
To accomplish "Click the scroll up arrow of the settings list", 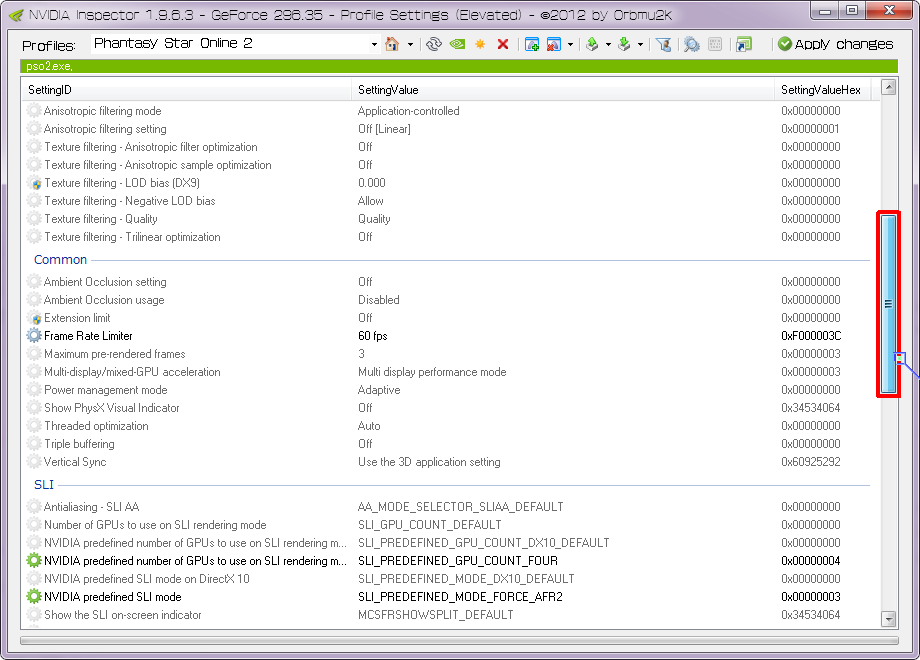I will [889, 87].
